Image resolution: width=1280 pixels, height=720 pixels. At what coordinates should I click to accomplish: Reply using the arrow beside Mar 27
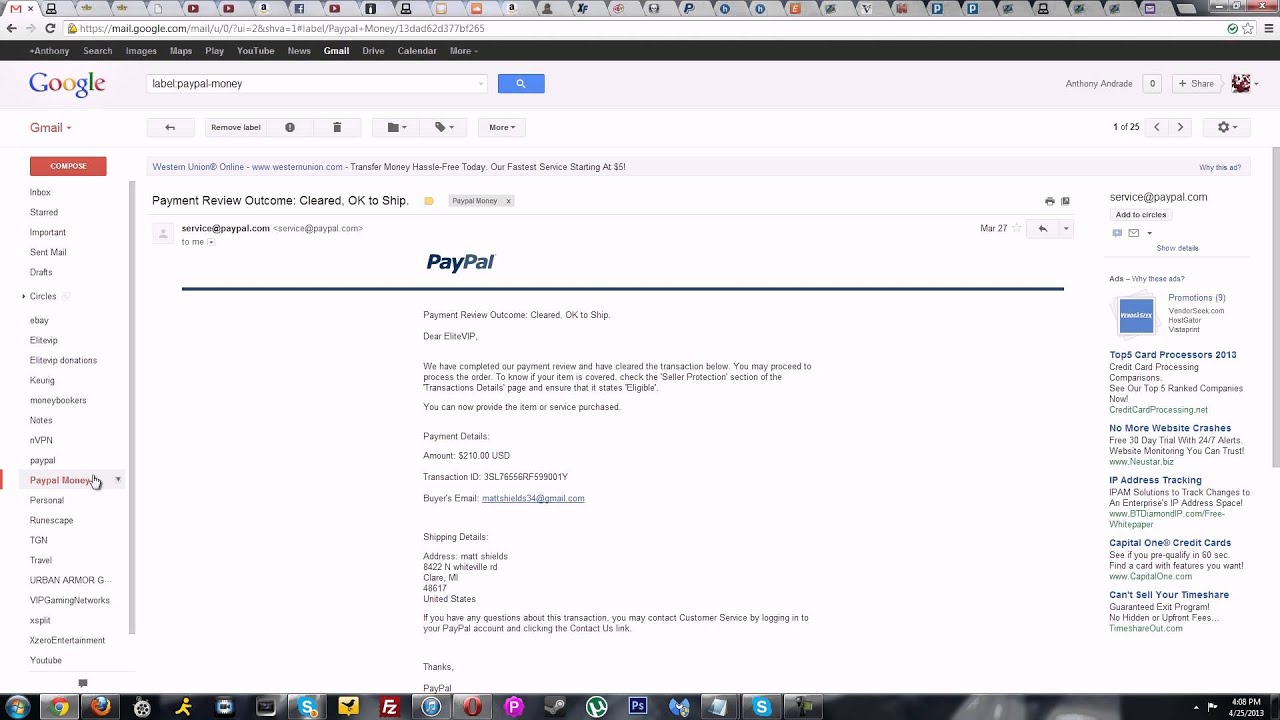pyautogui.click(x=1042, y=228)
